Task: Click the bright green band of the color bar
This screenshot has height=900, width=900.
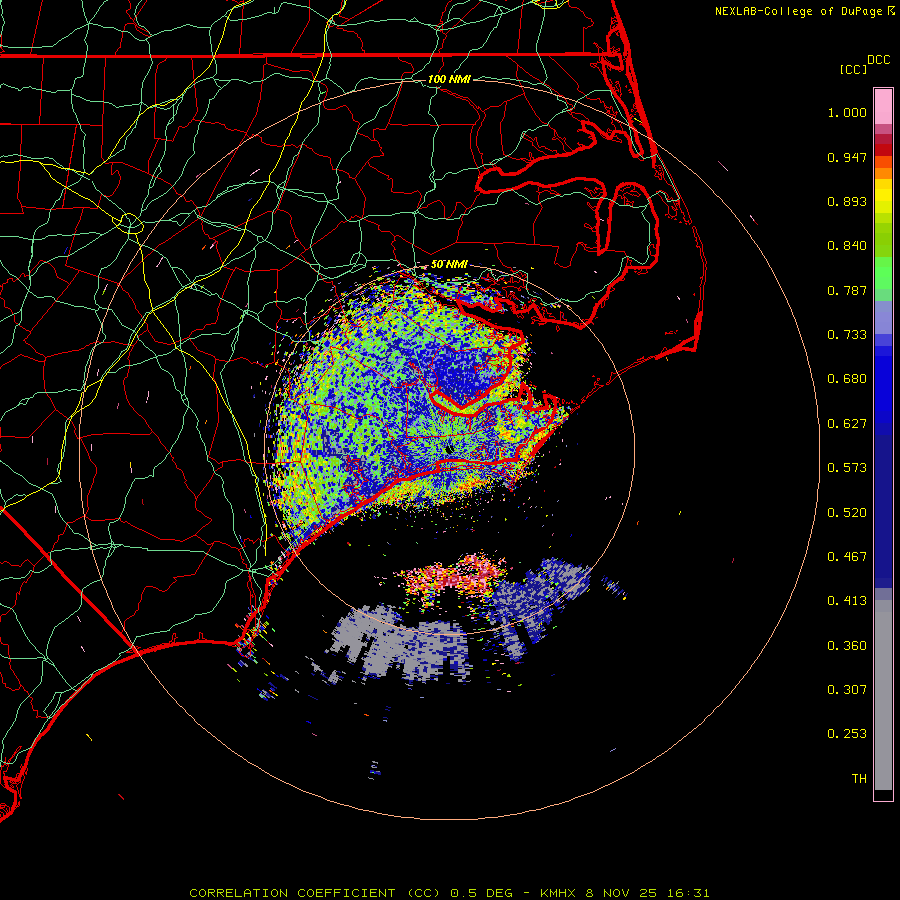Action: click(x=883, y=273)
